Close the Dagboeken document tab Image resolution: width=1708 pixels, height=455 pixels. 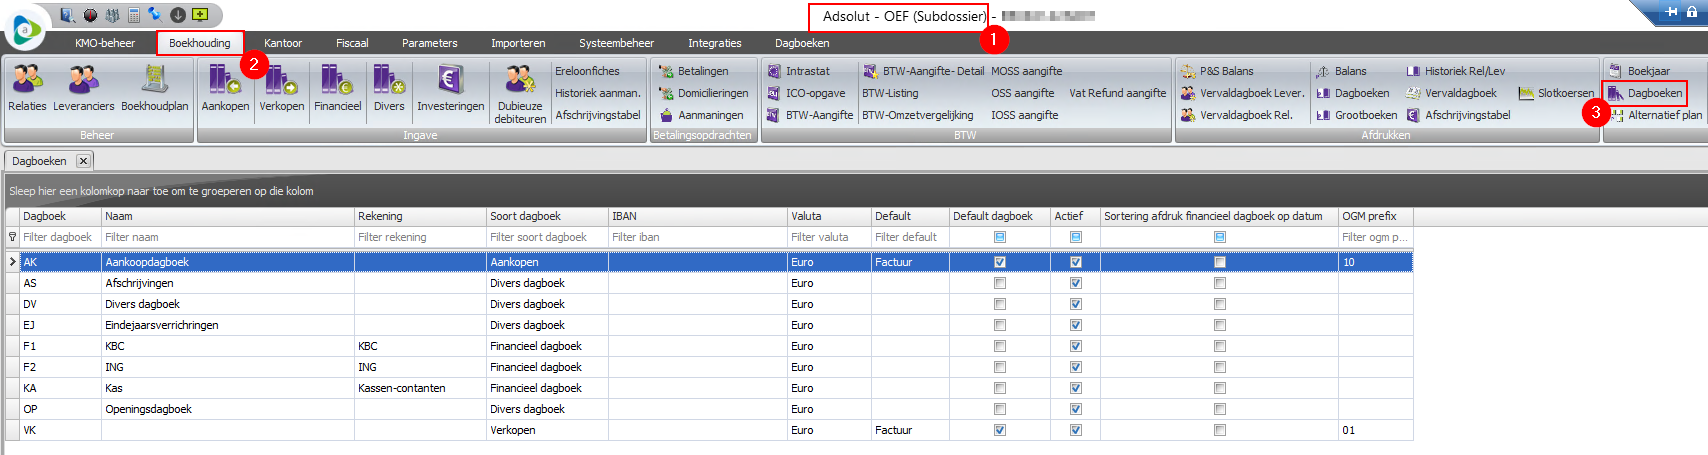83,161
